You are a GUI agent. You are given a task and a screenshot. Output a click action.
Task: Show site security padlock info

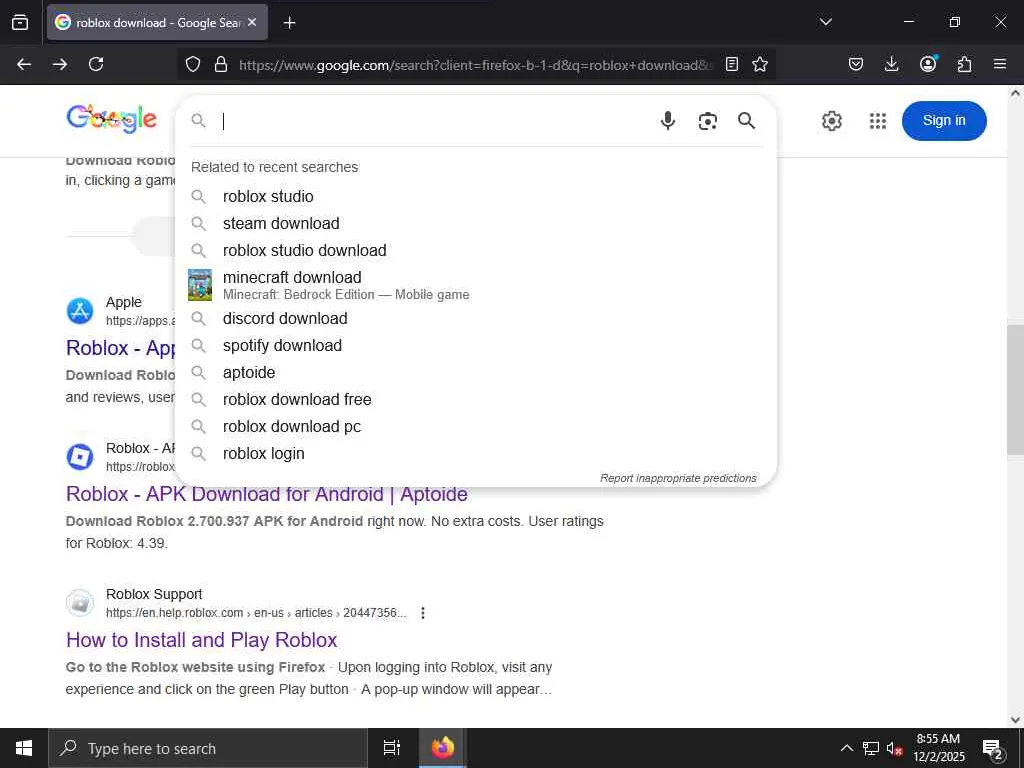pos(221,64)
